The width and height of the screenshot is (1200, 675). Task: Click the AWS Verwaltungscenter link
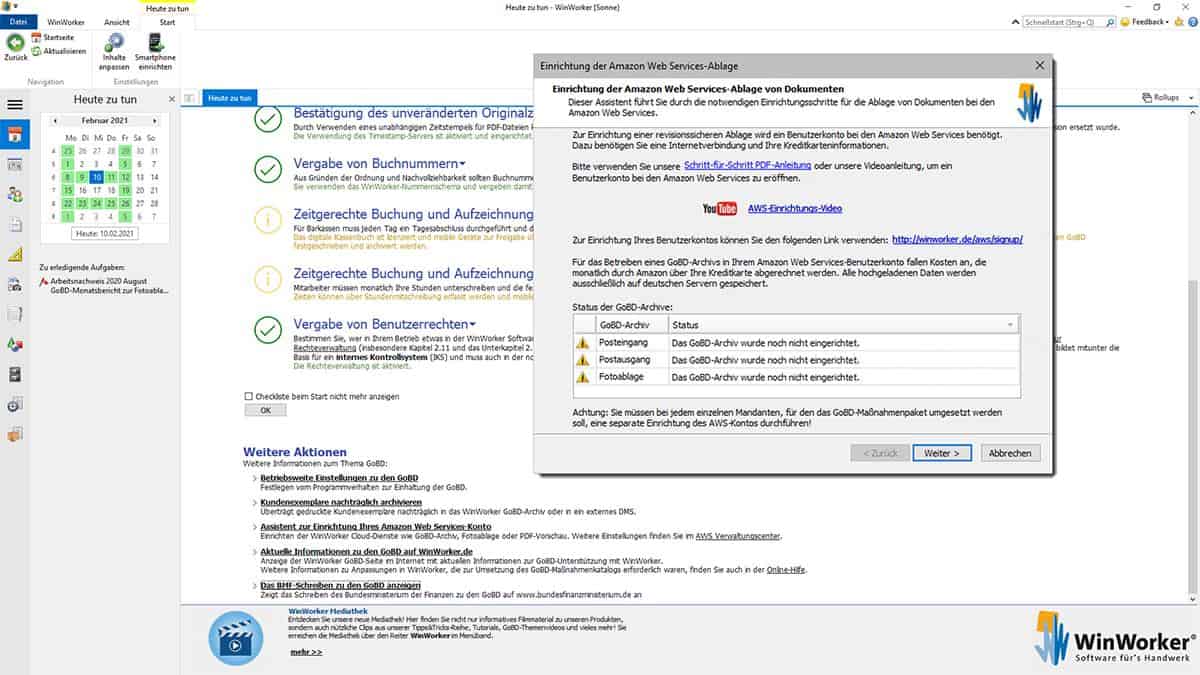(x=738, y=536)
